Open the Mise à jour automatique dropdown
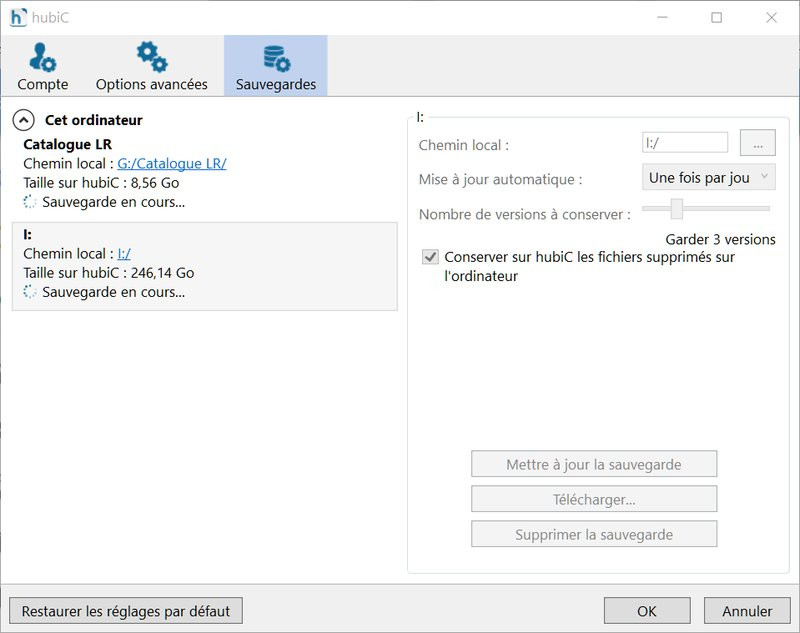800x633 pixels. (709, 178)
